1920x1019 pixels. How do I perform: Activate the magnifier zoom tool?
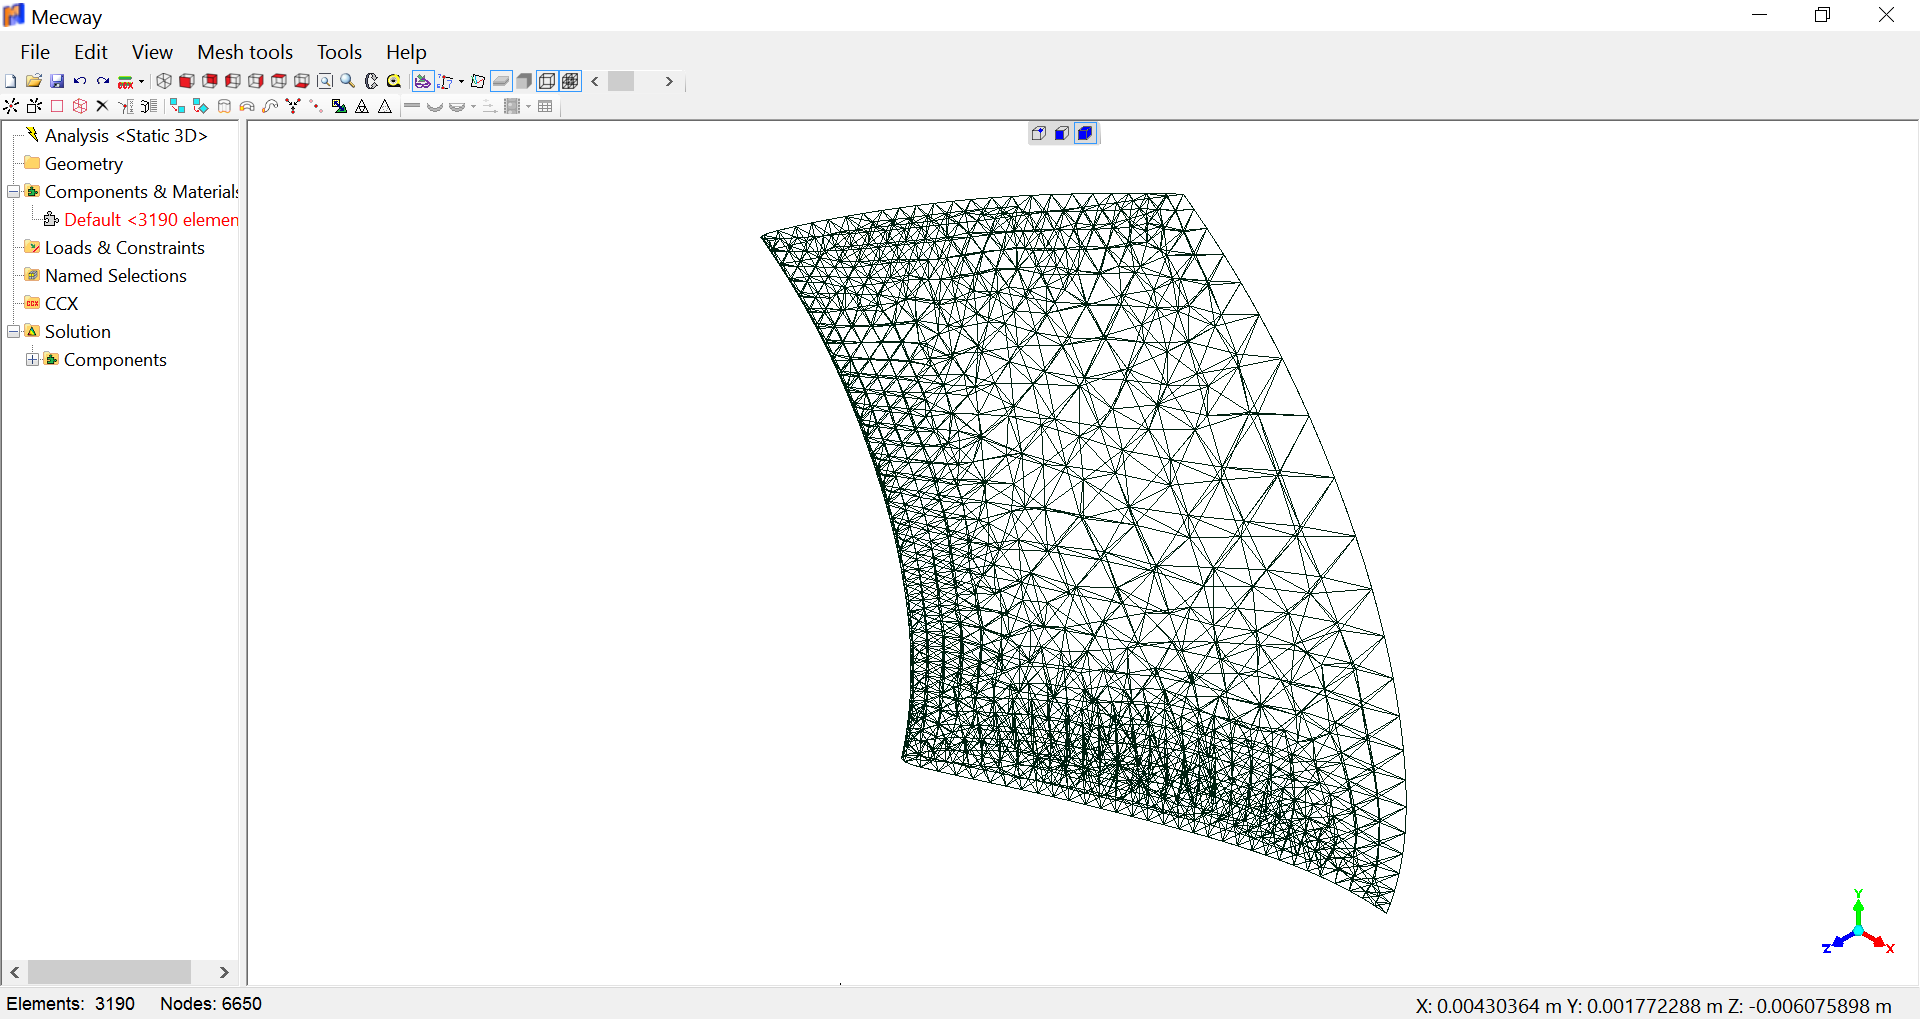point(348,81)
